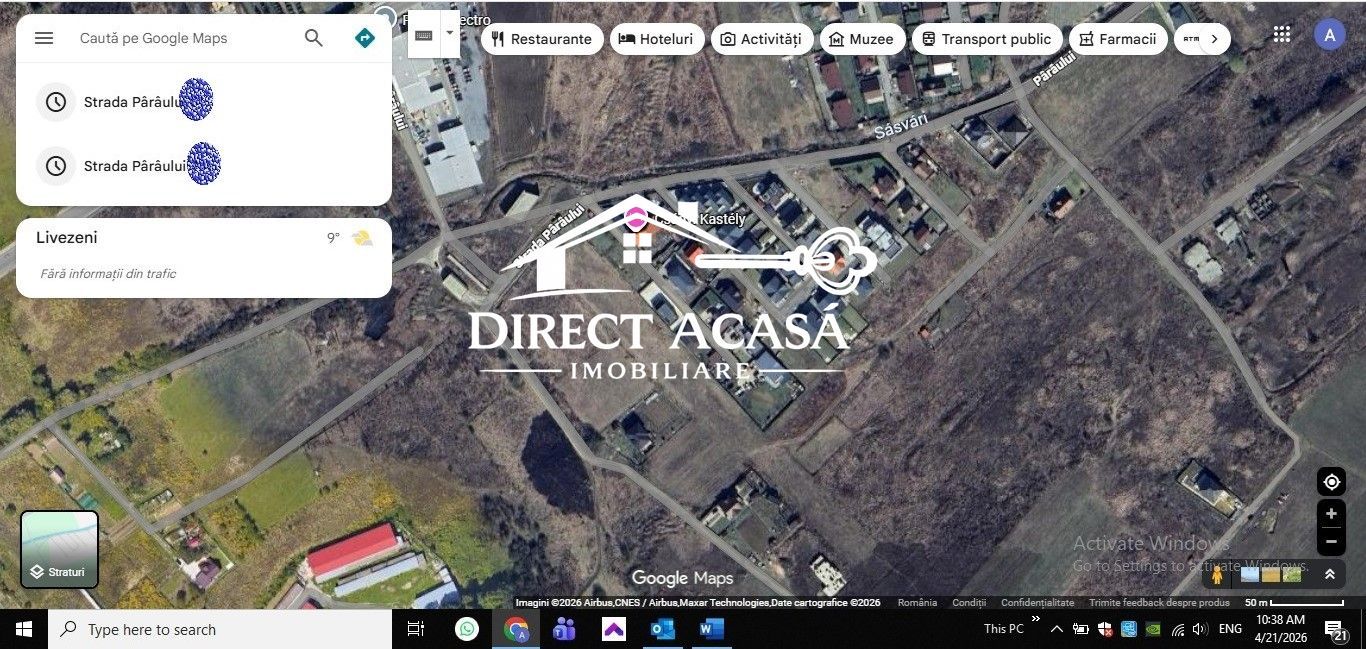Open the volume speaker tray icon
The width and height of the screenshot is (1366, 649).
pyautogui.click(x=1200, y=629)
